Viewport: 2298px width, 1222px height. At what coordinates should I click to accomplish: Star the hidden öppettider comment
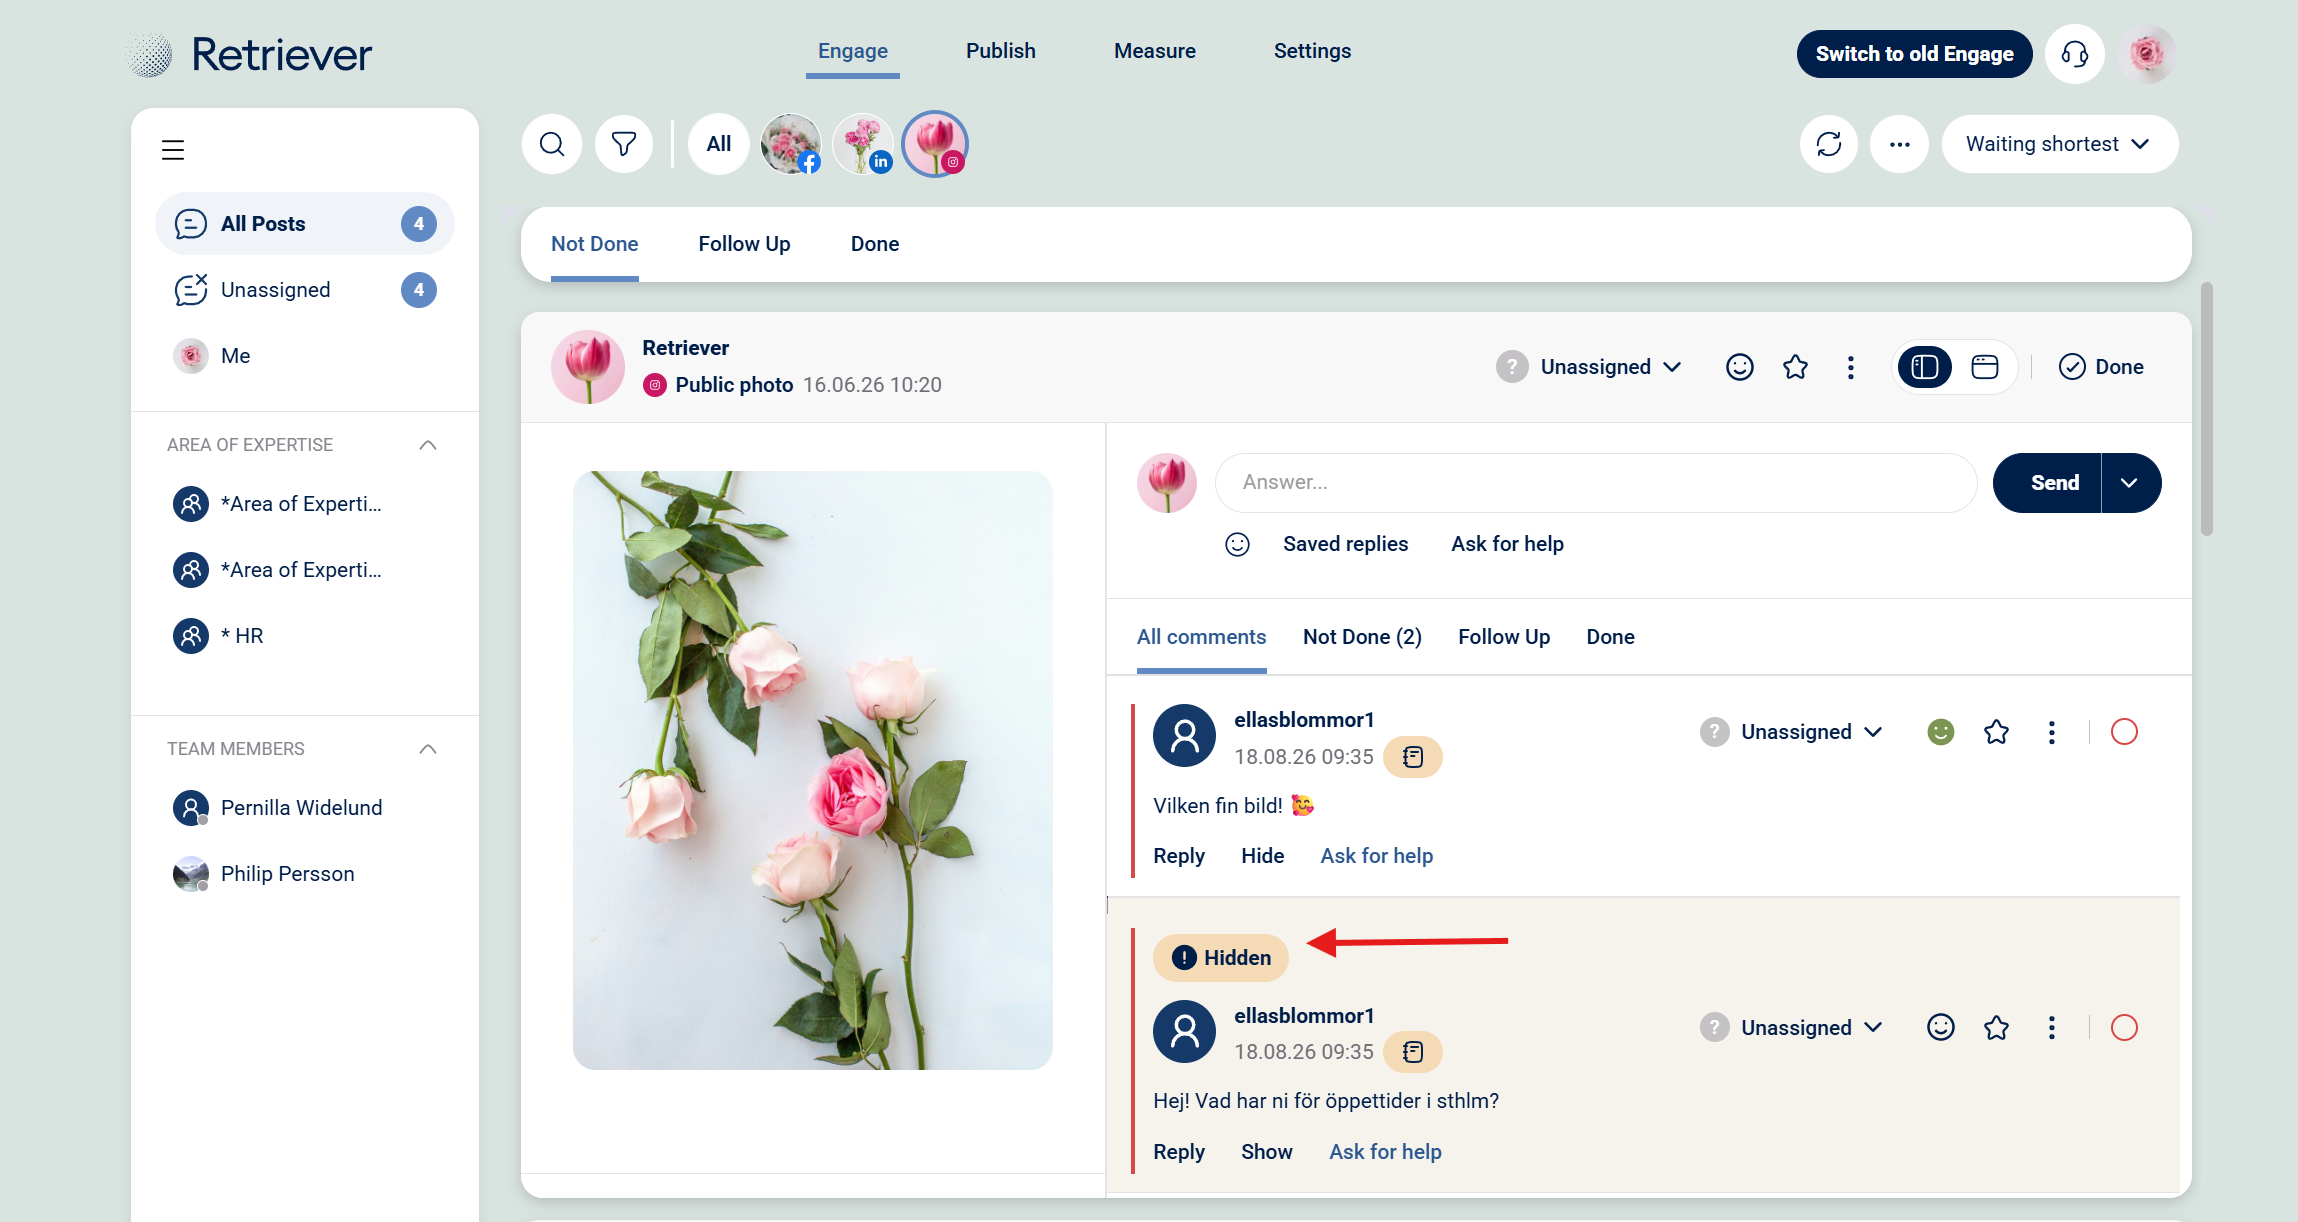coord(1997,1027)
